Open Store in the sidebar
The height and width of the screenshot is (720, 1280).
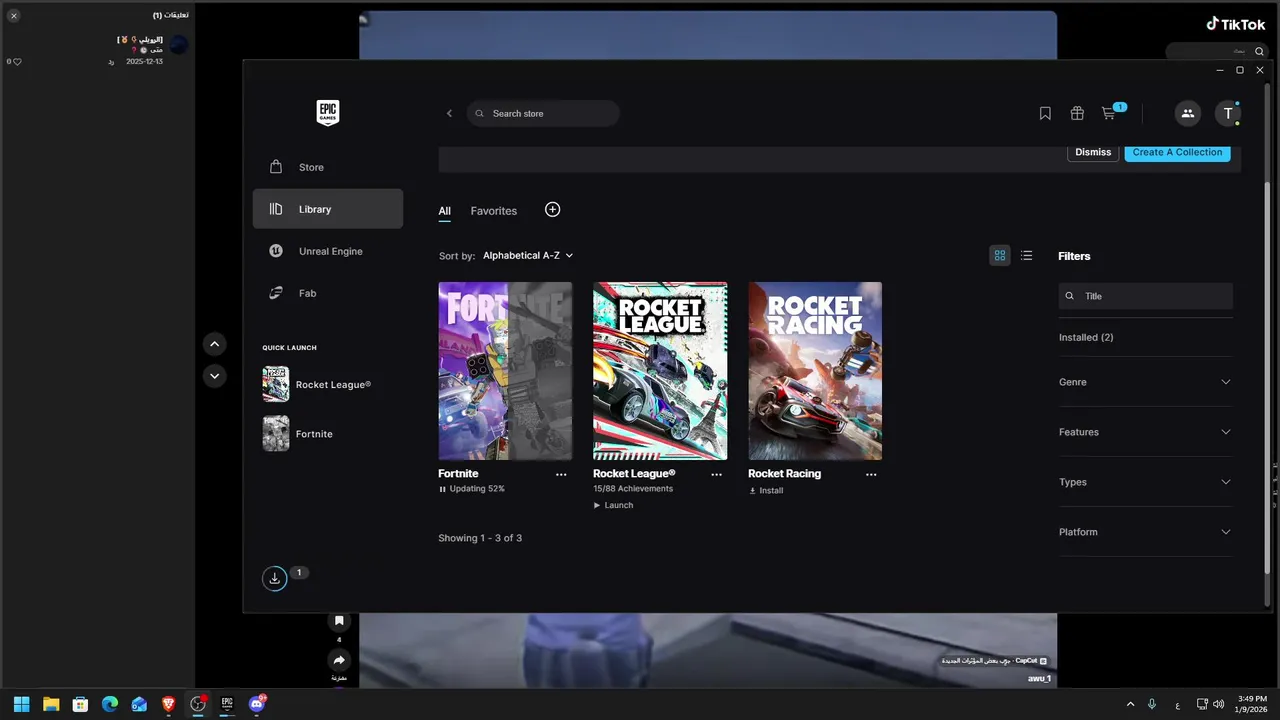pos(328,167)
